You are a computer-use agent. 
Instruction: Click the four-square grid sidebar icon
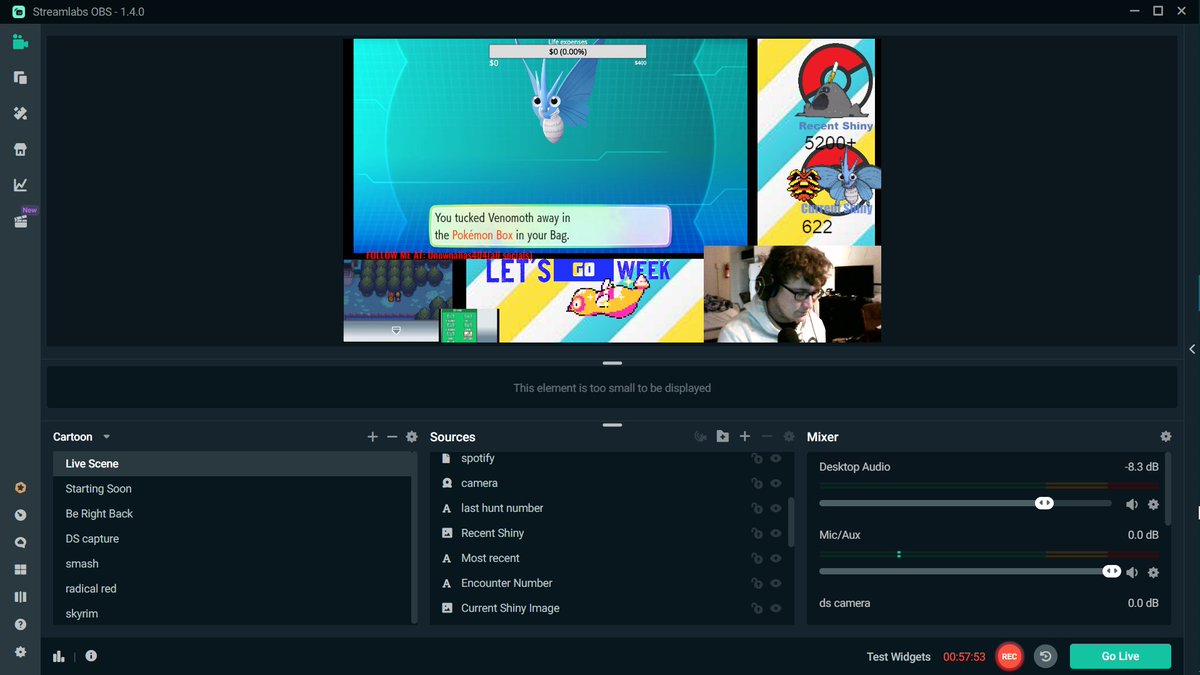(20, 570)
